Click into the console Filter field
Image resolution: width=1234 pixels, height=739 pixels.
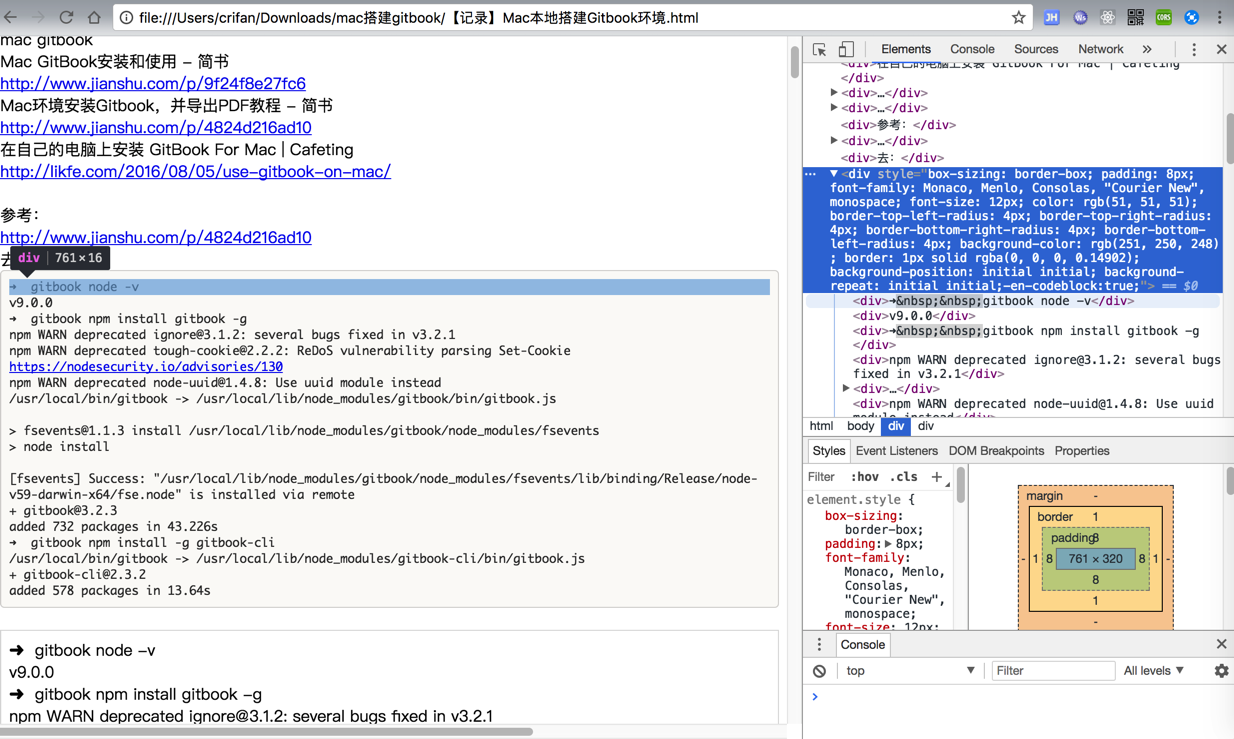[x=1052, y=671]
